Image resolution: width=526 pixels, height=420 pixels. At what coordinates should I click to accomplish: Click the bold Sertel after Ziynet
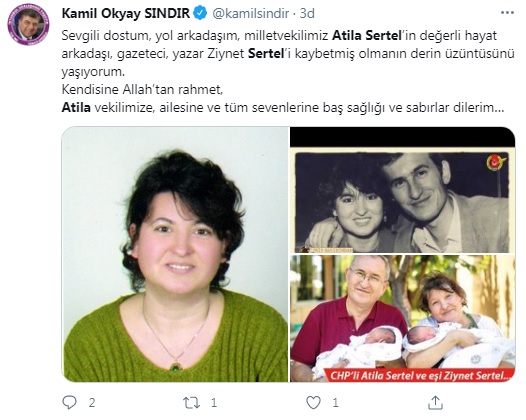tap(266, 54)
